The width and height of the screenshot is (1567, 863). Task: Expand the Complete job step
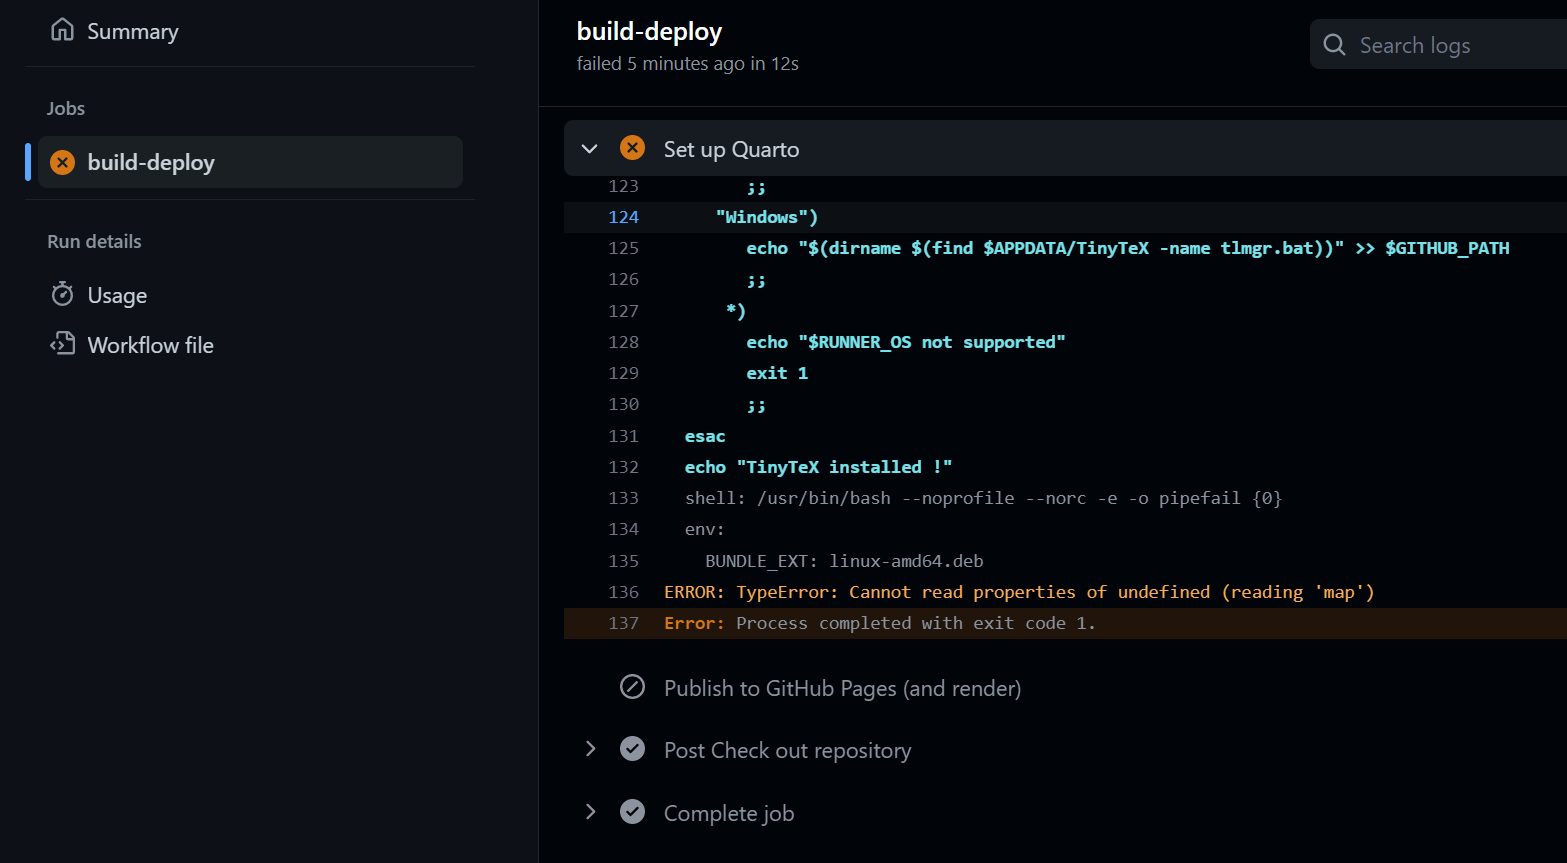click(x=590, y=812)
